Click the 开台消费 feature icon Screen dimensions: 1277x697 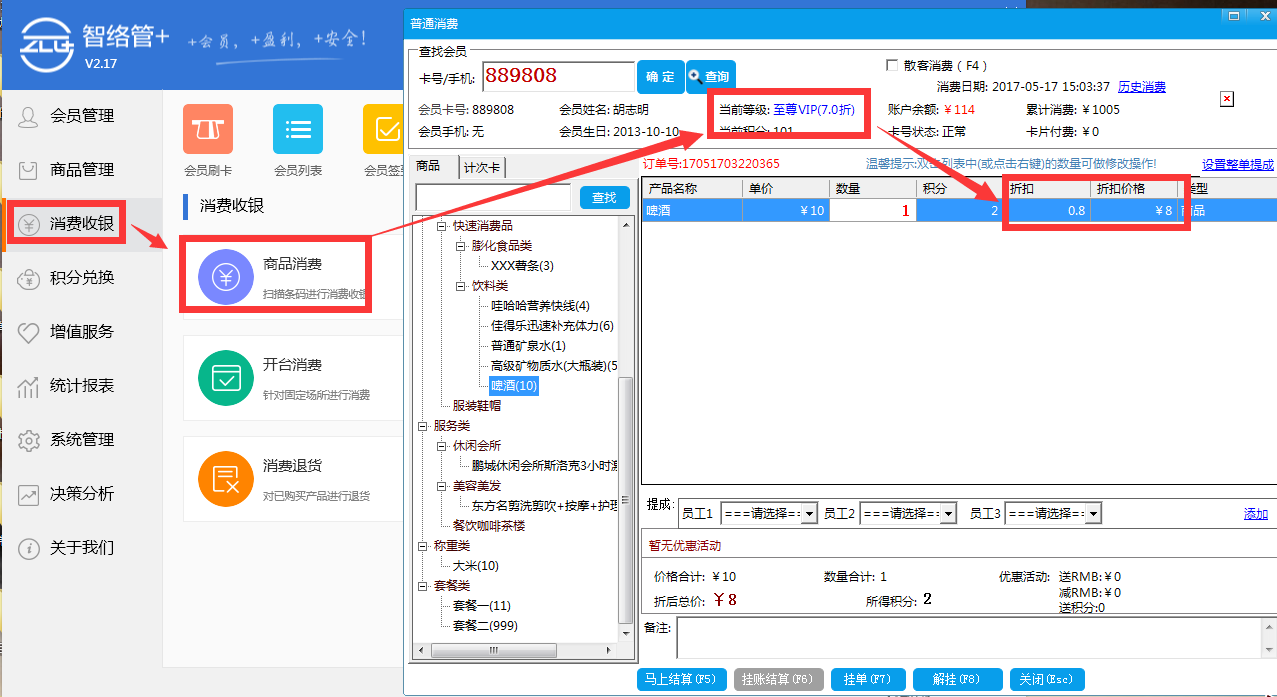(x=228, y=378)
